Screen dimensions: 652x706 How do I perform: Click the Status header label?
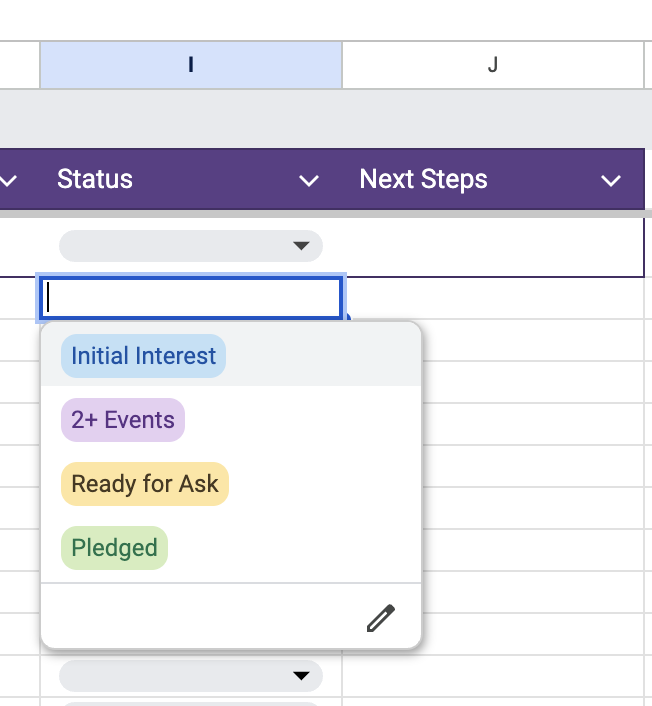95,180
